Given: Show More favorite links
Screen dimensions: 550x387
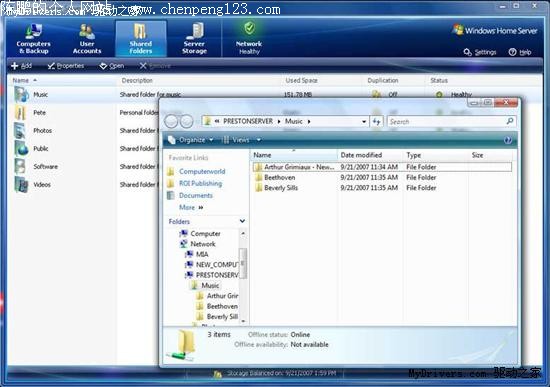Looking at the screenshot, I should 191,207.
